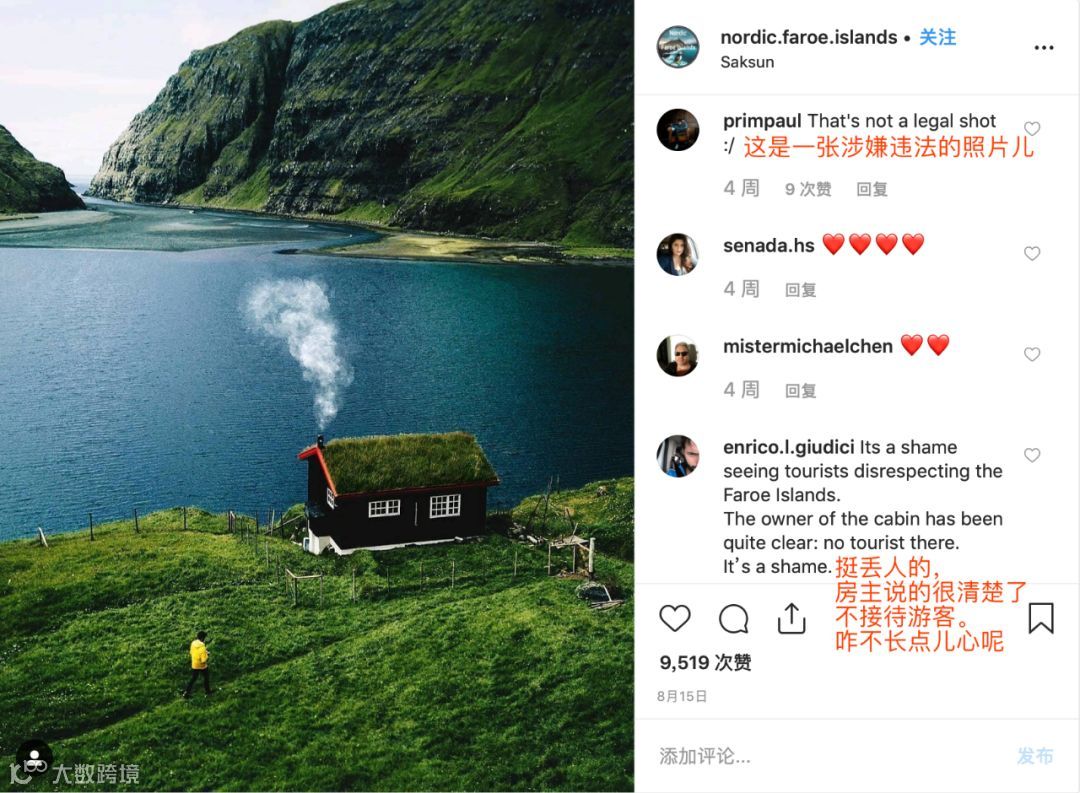
Task: Open the 9,519 次赞 likes list
Action: (705, 663)
